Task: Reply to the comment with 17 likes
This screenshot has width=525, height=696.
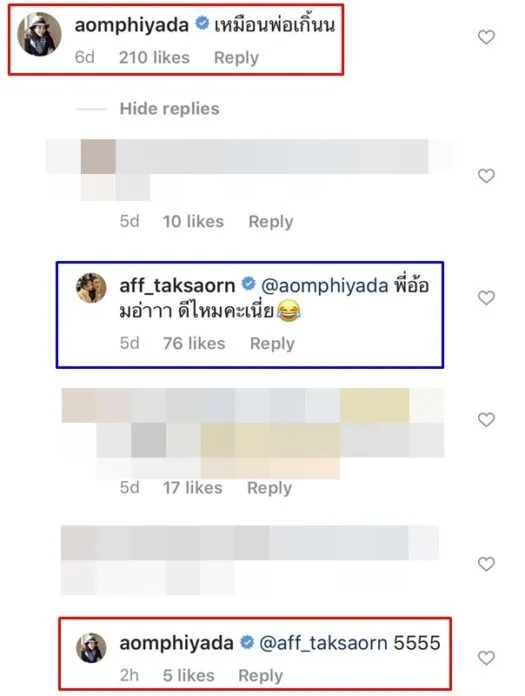Action: pyautogui.click(x=269, y=488)
